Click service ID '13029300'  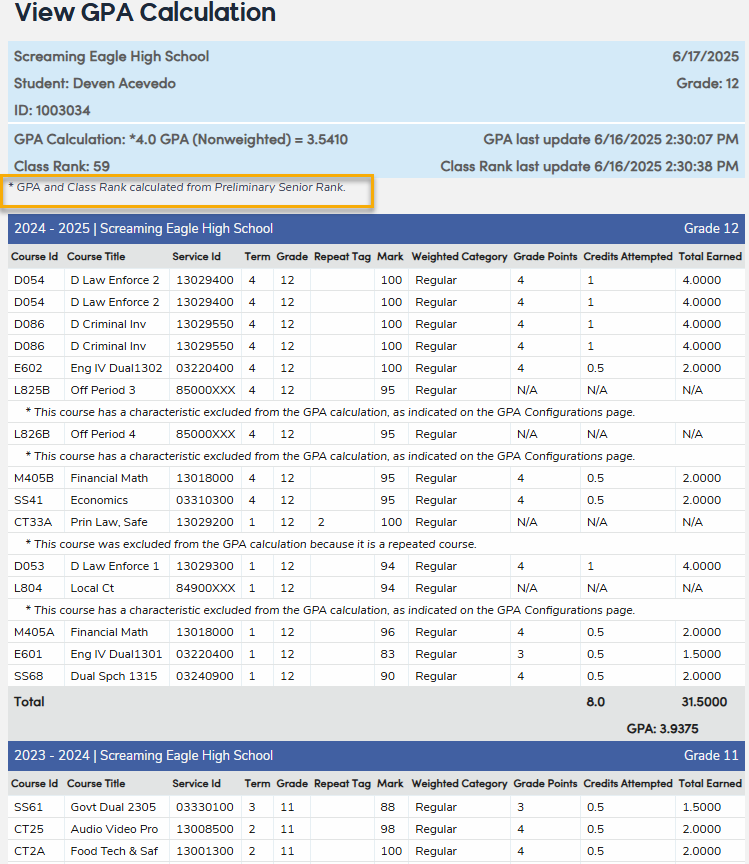coord(204,566)
